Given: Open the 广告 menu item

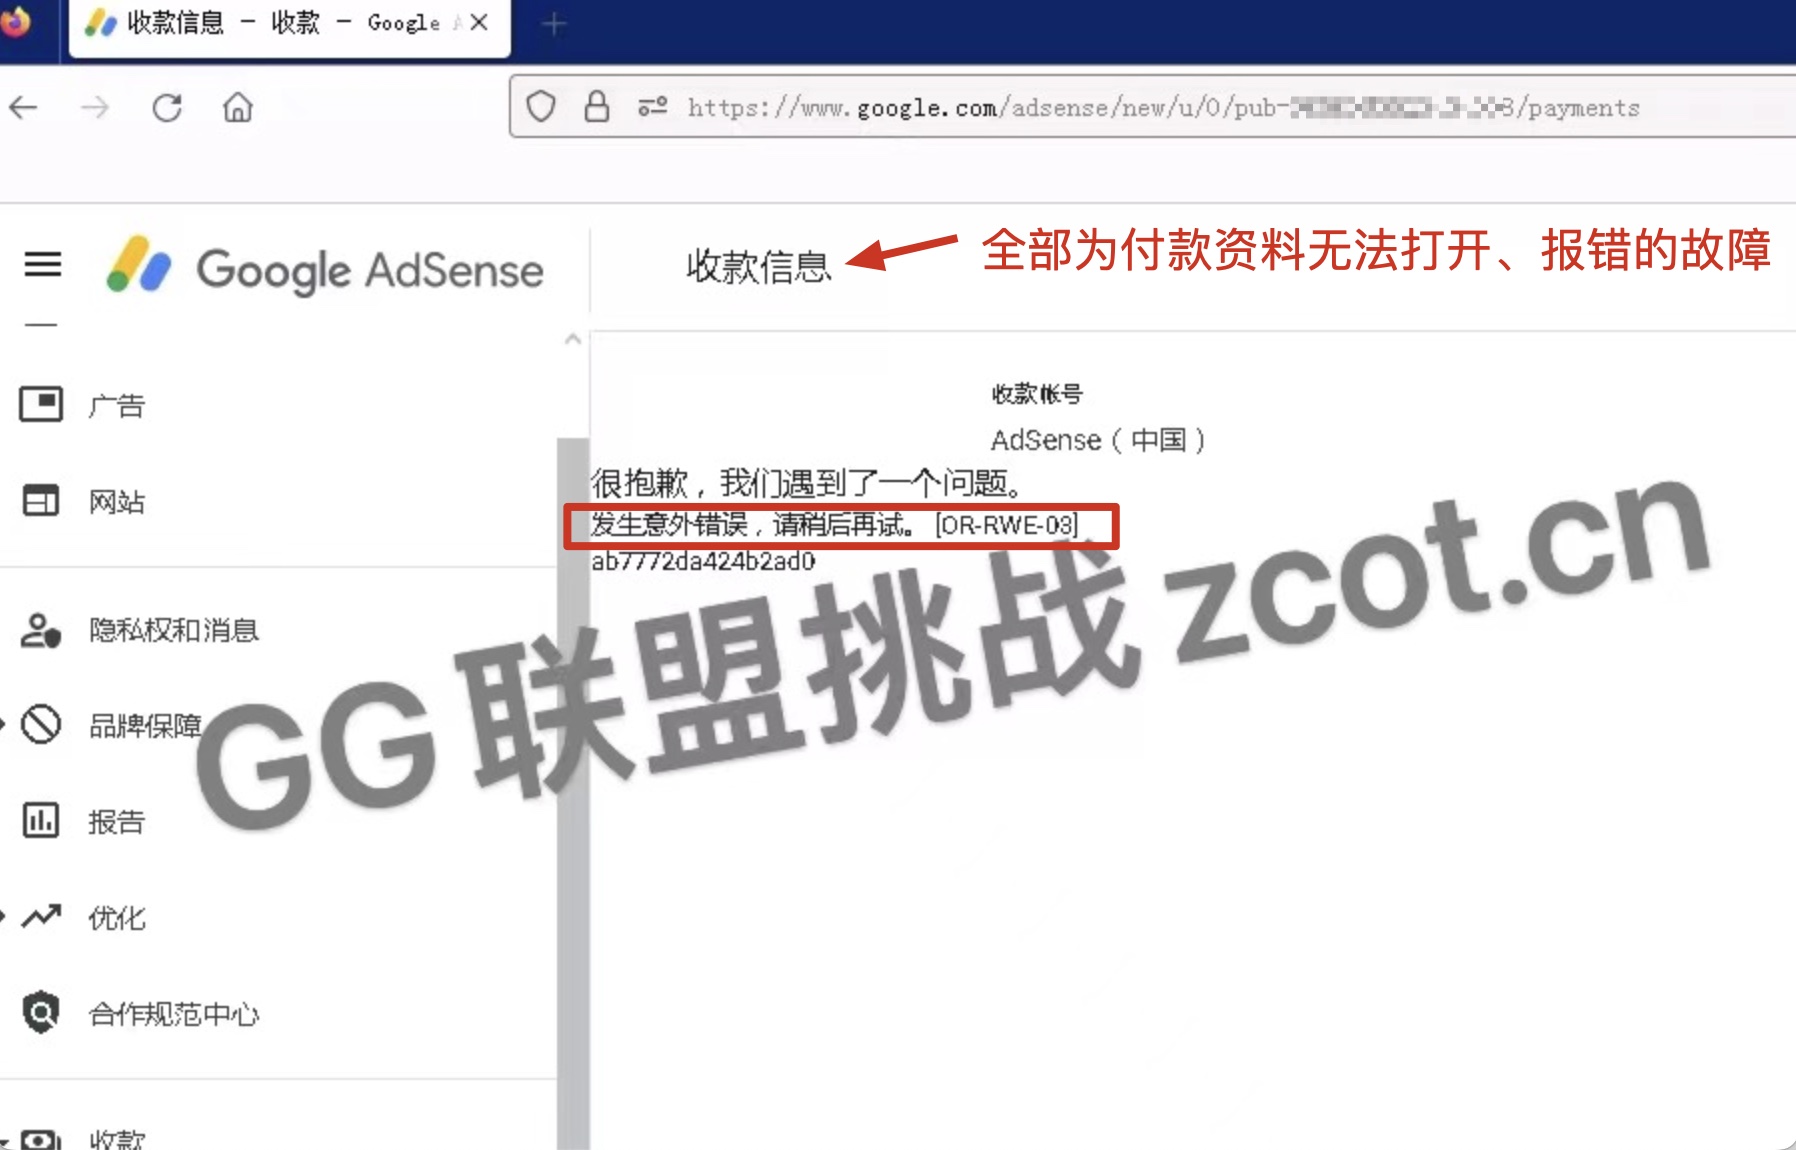Looking at the screenshot, I should pos(117,406).
